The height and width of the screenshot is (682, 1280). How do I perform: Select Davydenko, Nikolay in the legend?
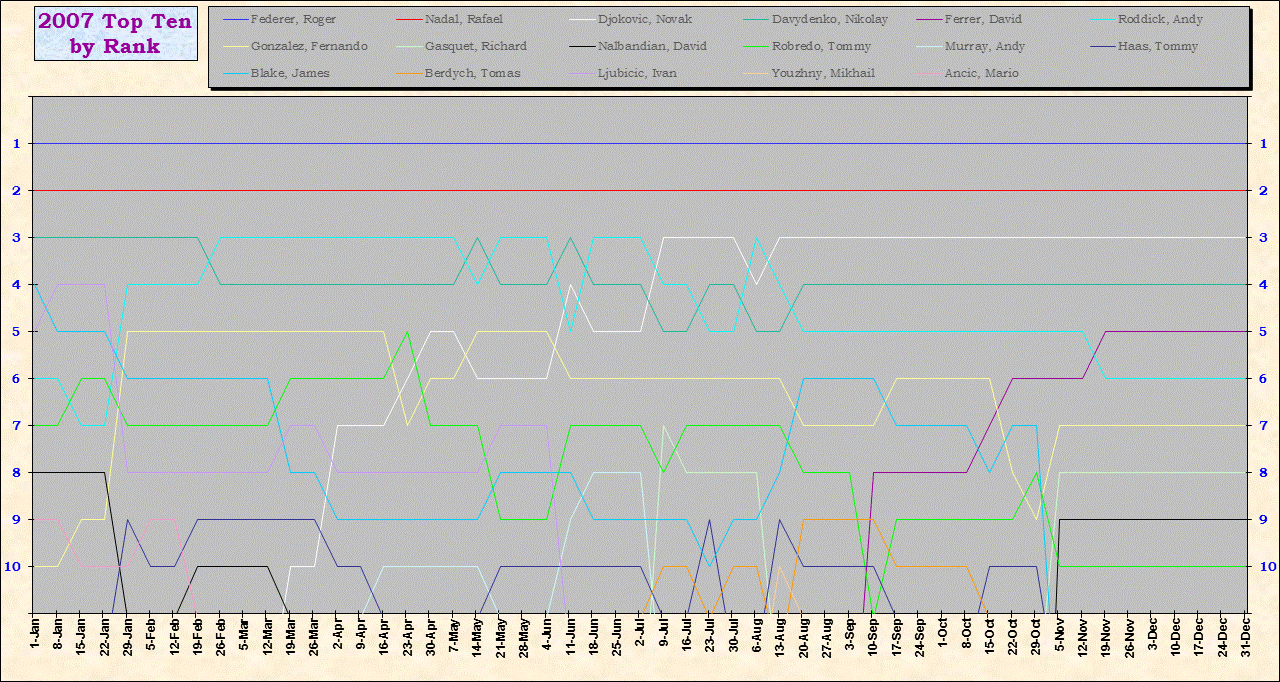click(829, 20)
